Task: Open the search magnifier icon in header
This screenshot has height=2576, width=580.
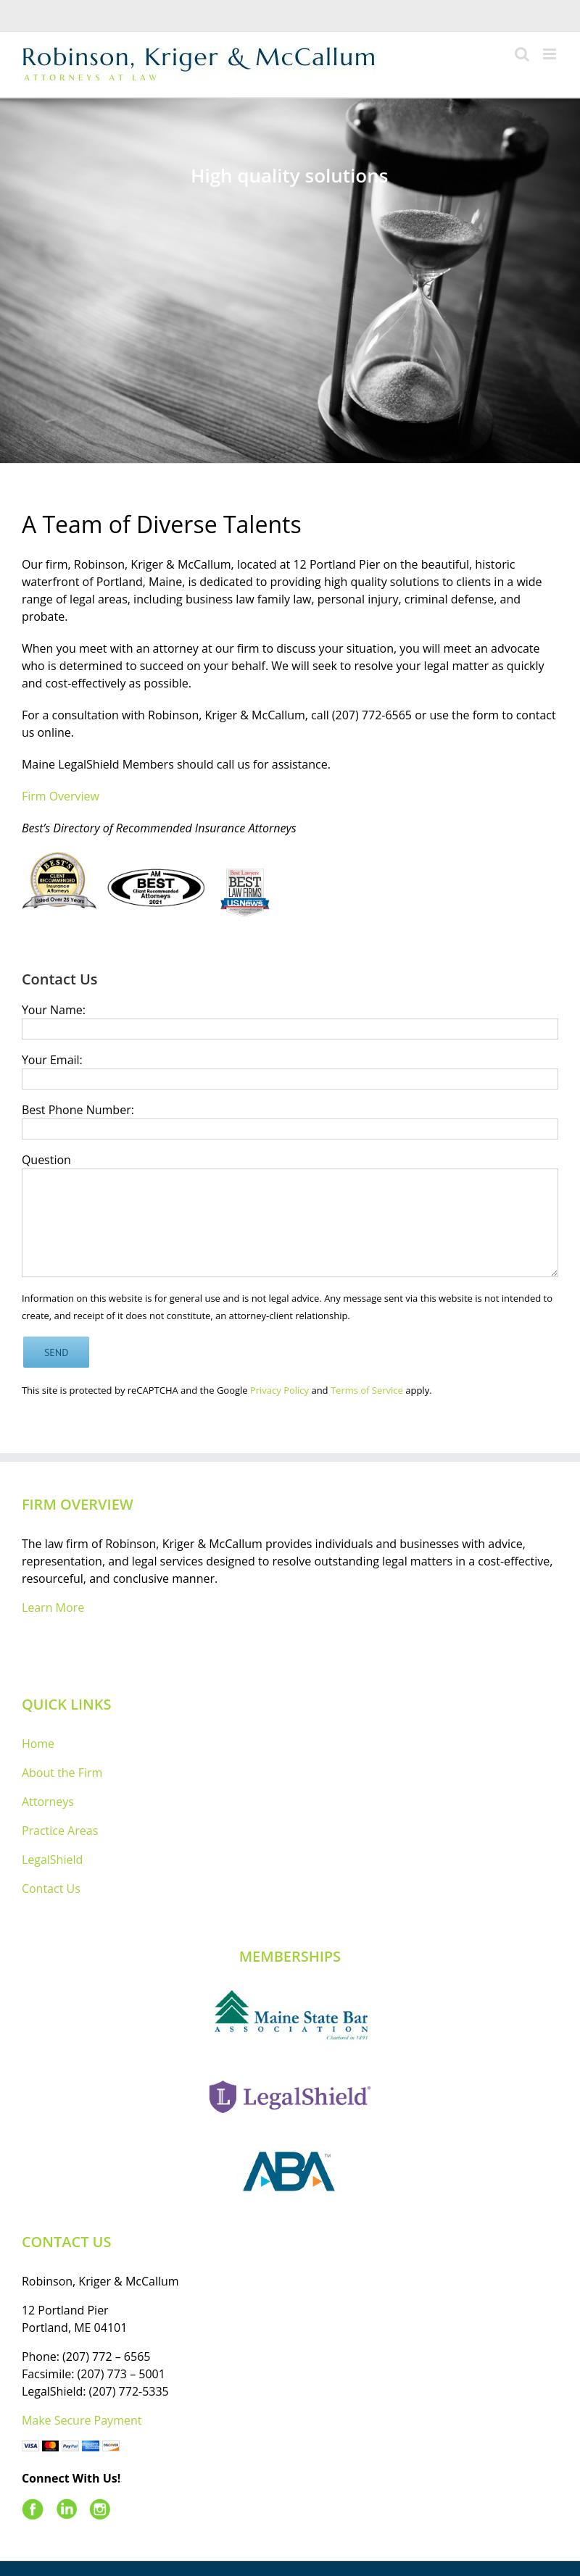Action: click(x=521, y=54)
